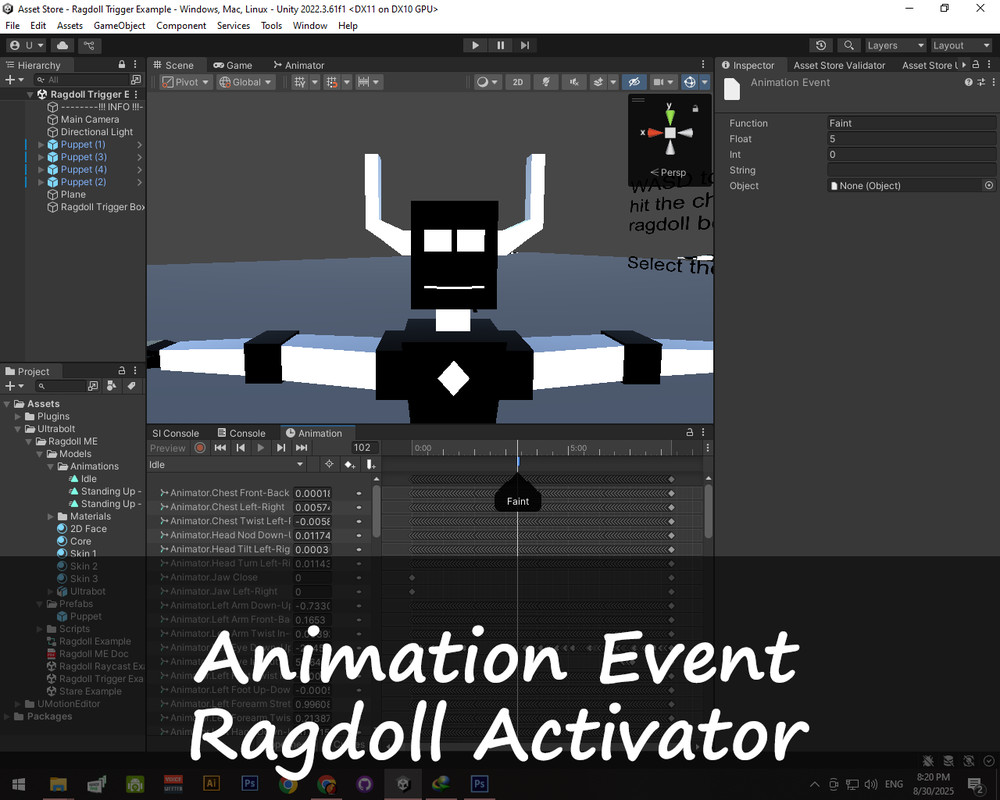Click the Step frame button in top toolbar
The width and height of the screenshot is (1000, 800).
pos(524,45)
